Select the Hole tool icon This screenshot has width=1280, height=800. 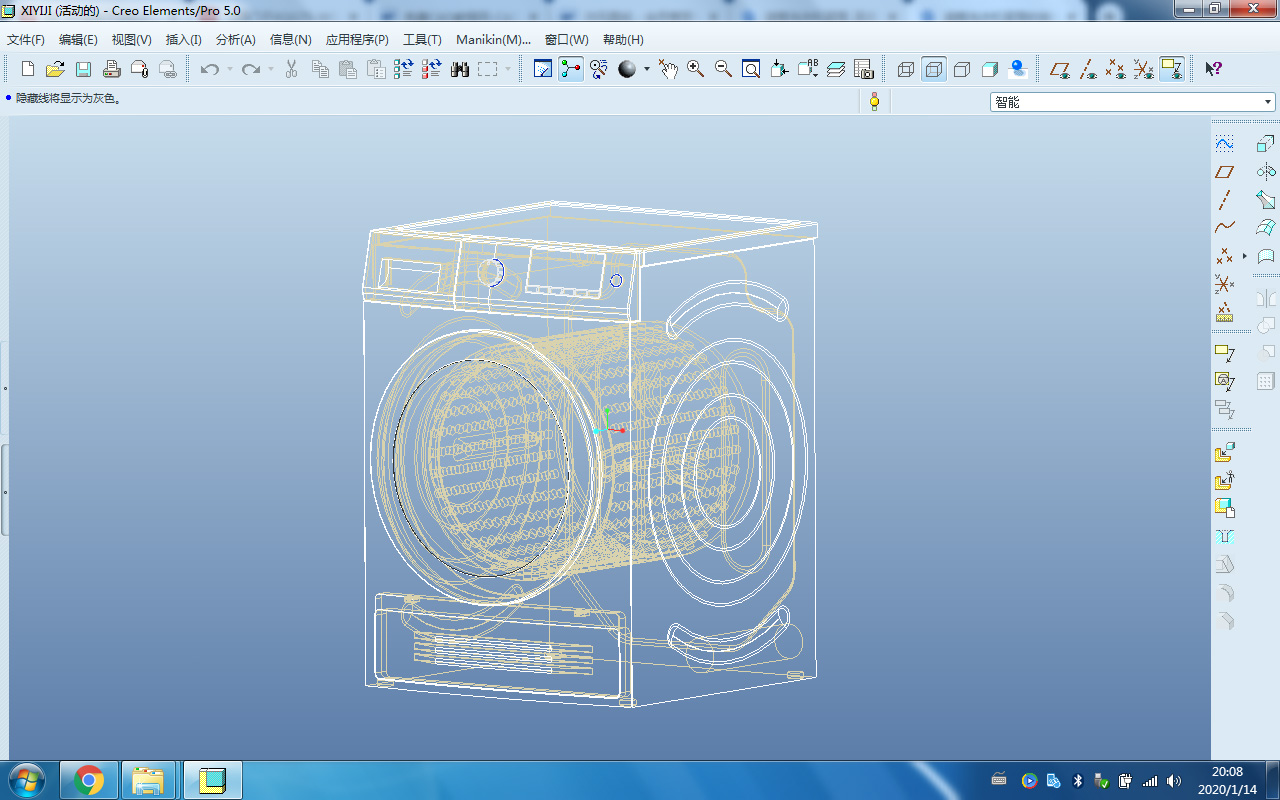pos(1224,536)
